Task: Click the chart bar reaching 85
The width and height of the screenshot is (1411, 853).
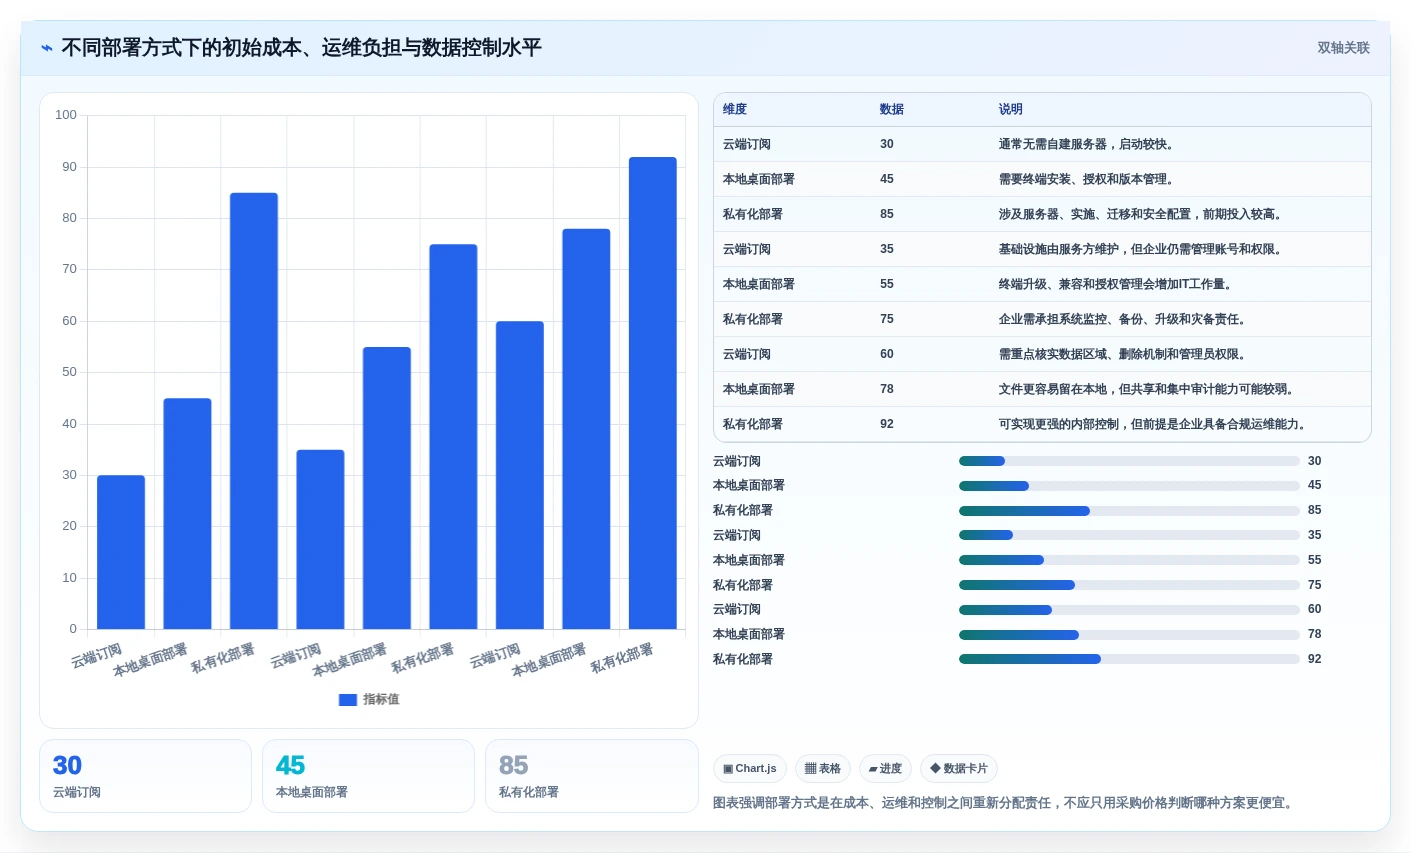Action: click(x=254, y=411)
